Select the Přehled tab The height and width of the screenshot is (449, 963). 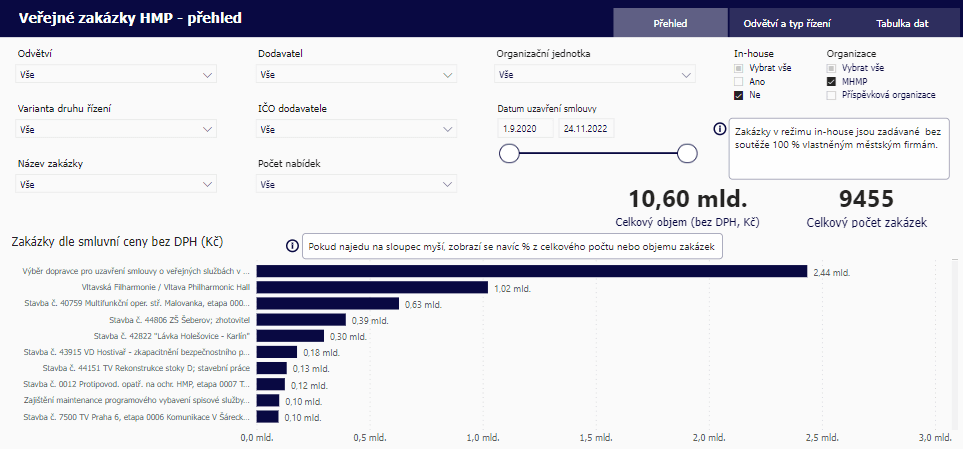[x=670, y=22]
